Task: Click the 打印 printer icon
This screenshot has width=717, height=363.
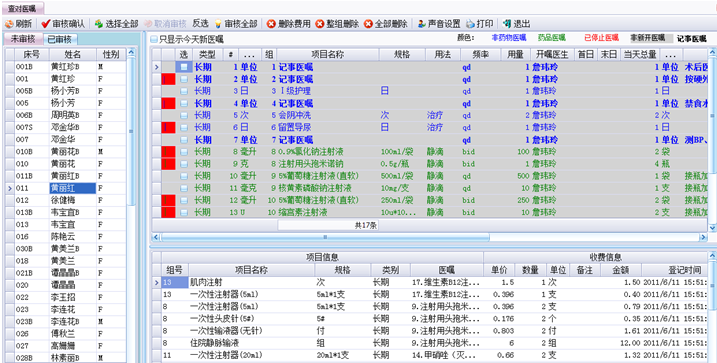Action: click(x=470, y=24)
